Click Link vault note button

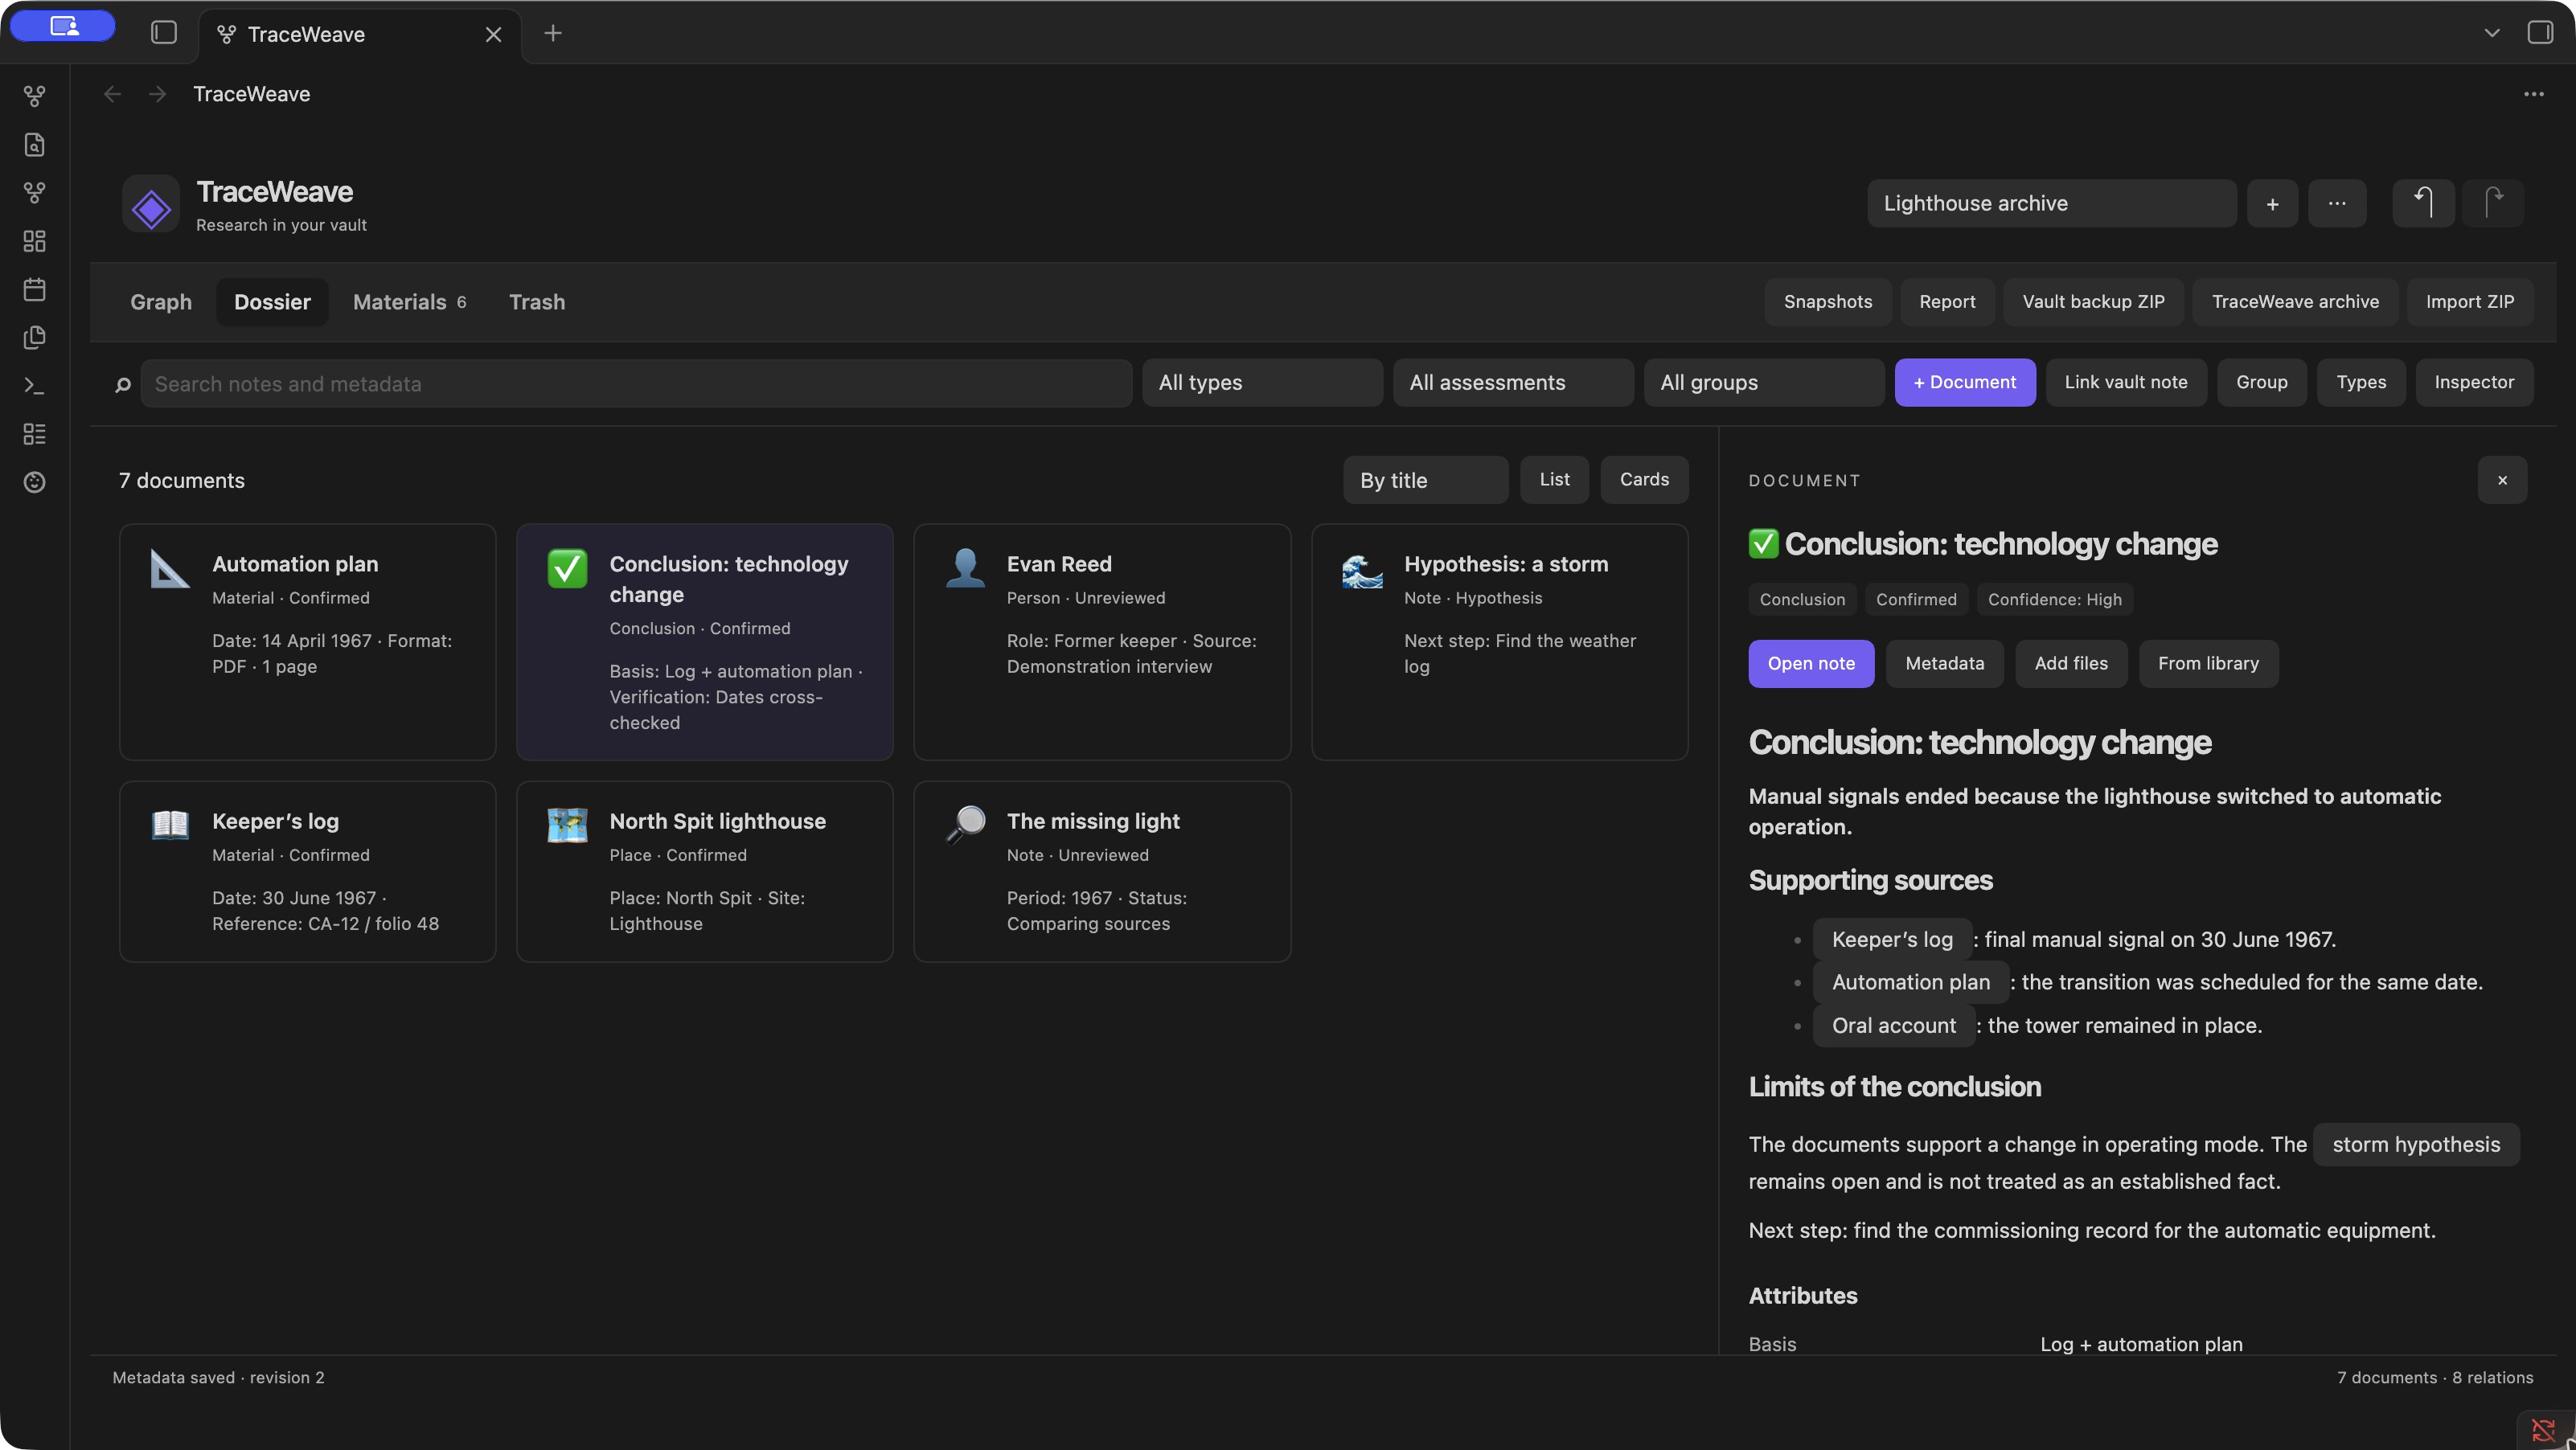[x=2126, y=383]
